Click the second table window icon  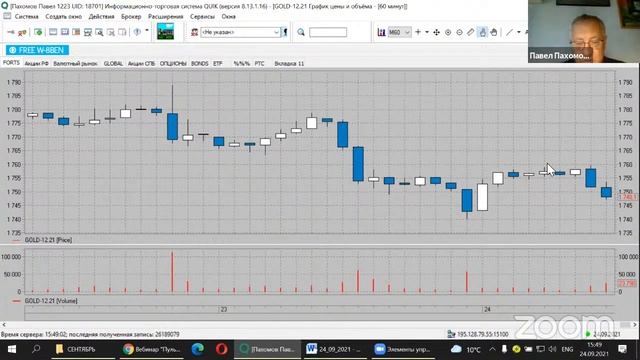[x=64, y=32]
